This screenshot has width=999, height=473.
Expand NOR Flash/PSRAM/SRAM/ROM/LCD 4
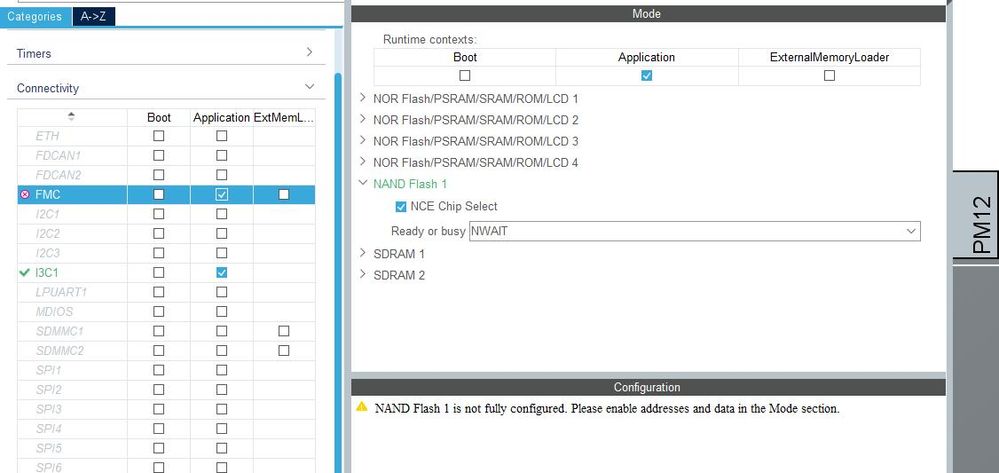(x=363, y=162)
